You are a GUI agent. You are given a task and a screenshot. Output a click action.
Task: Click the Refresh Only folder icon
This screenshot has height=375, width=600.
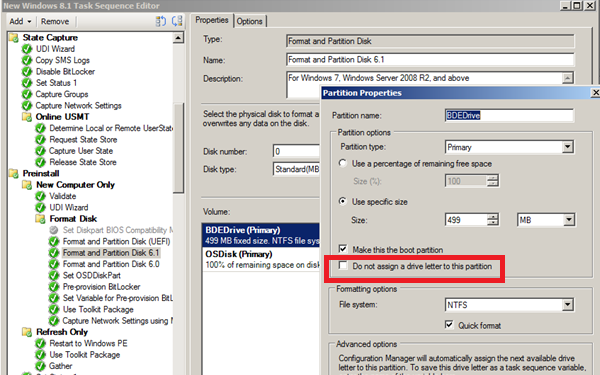(27, 332)
